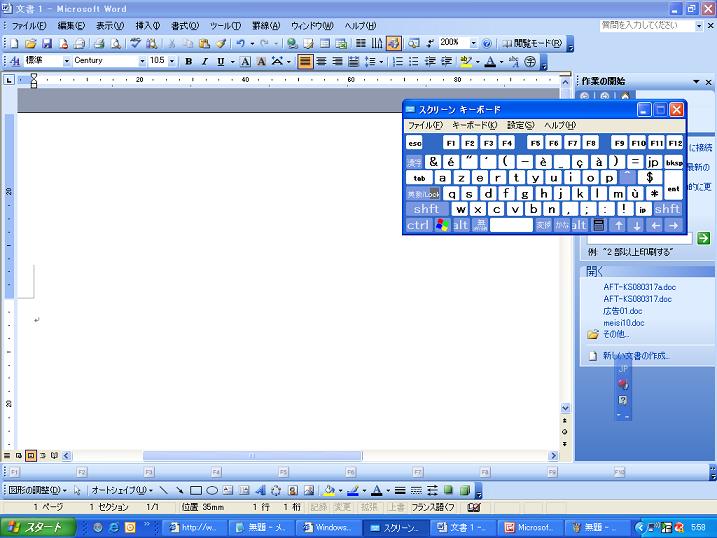
Task: Open the 挿入 menu in Word
Action: pos(147,26)
